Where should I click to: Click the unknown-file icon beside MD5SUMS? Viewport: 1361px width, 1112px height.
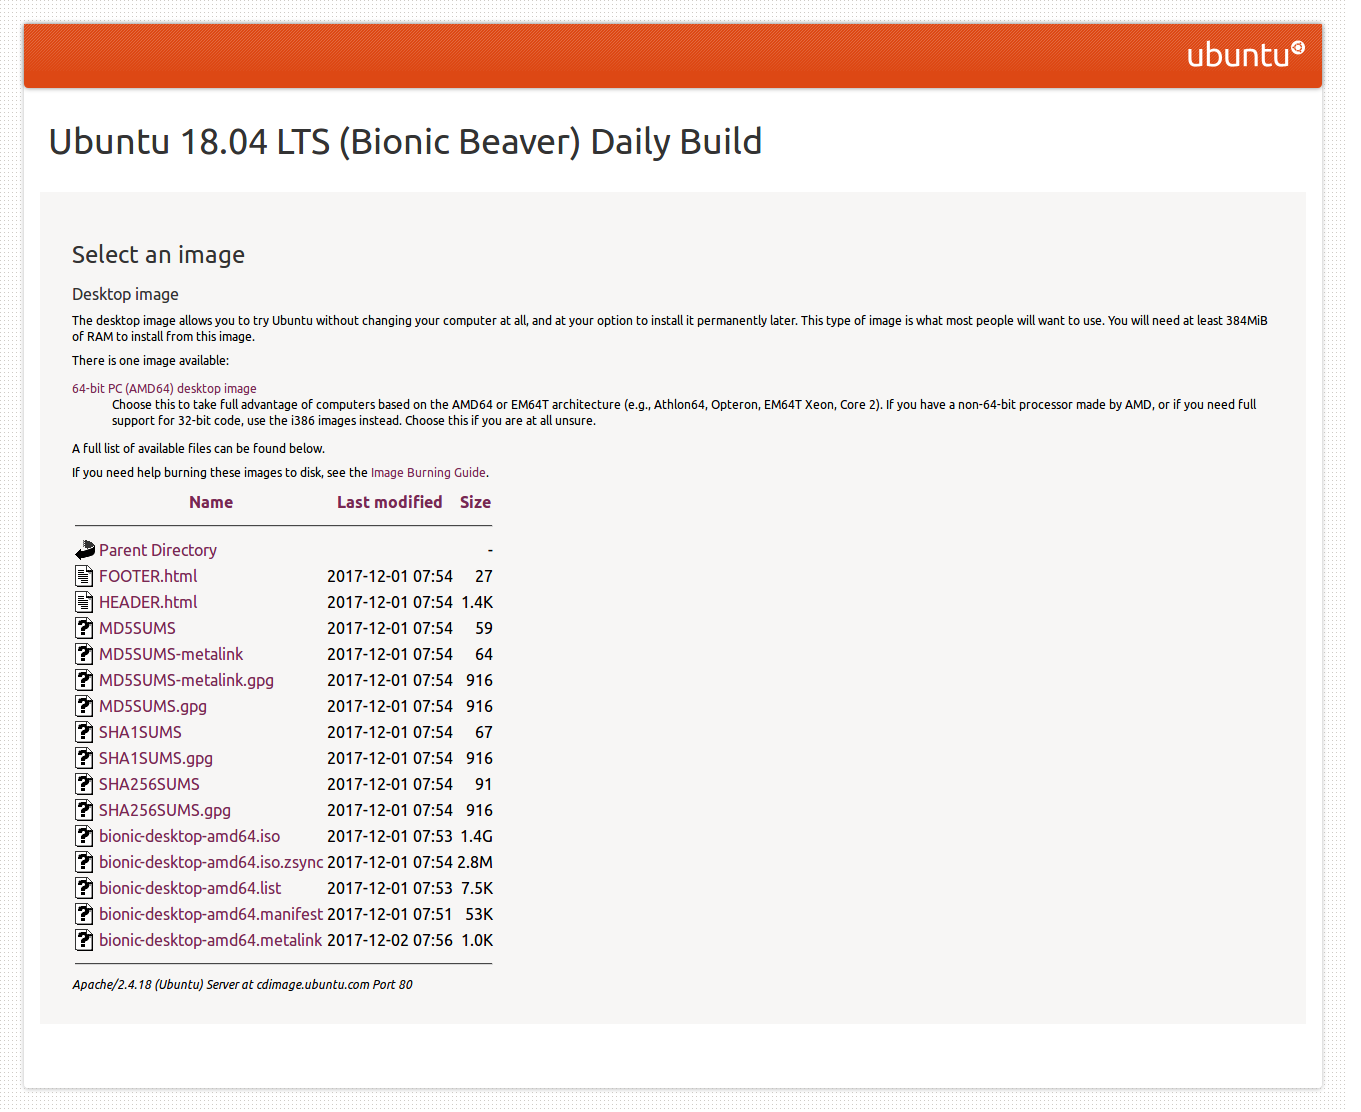(85, 628)
